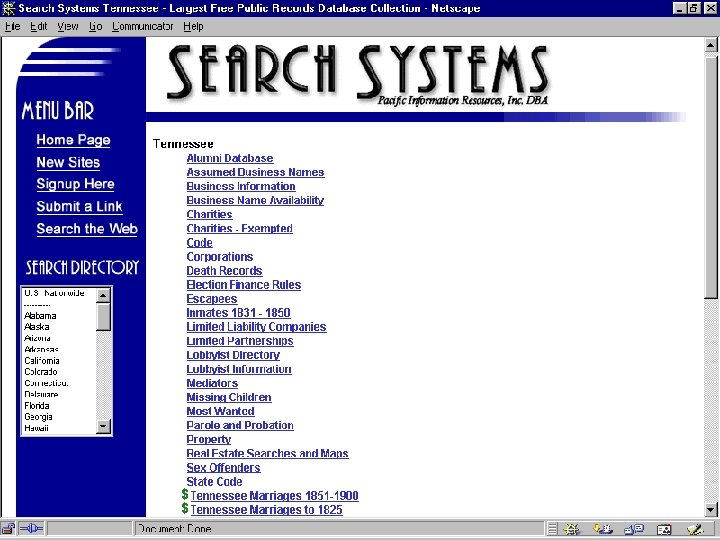The width and height of the screenshot is (720, 540).
Task: Open the Help menu
Action: 193,27
